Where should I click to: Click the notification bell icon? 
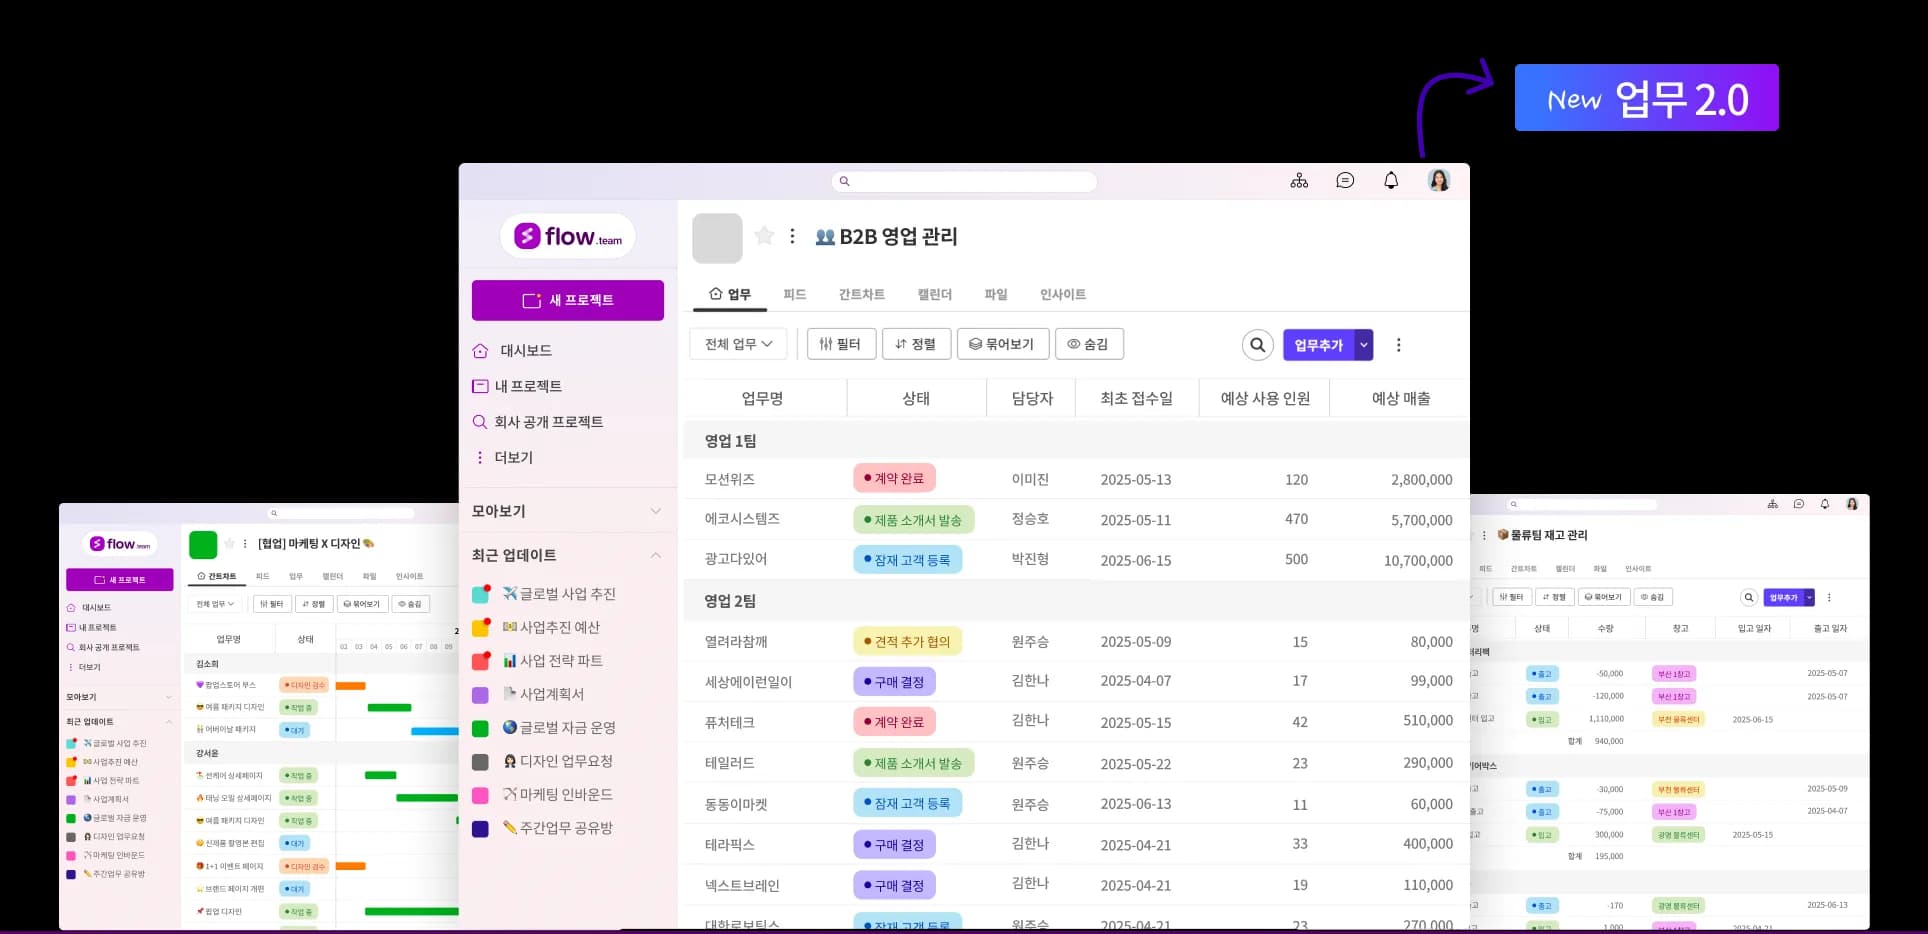(1391, 181)
